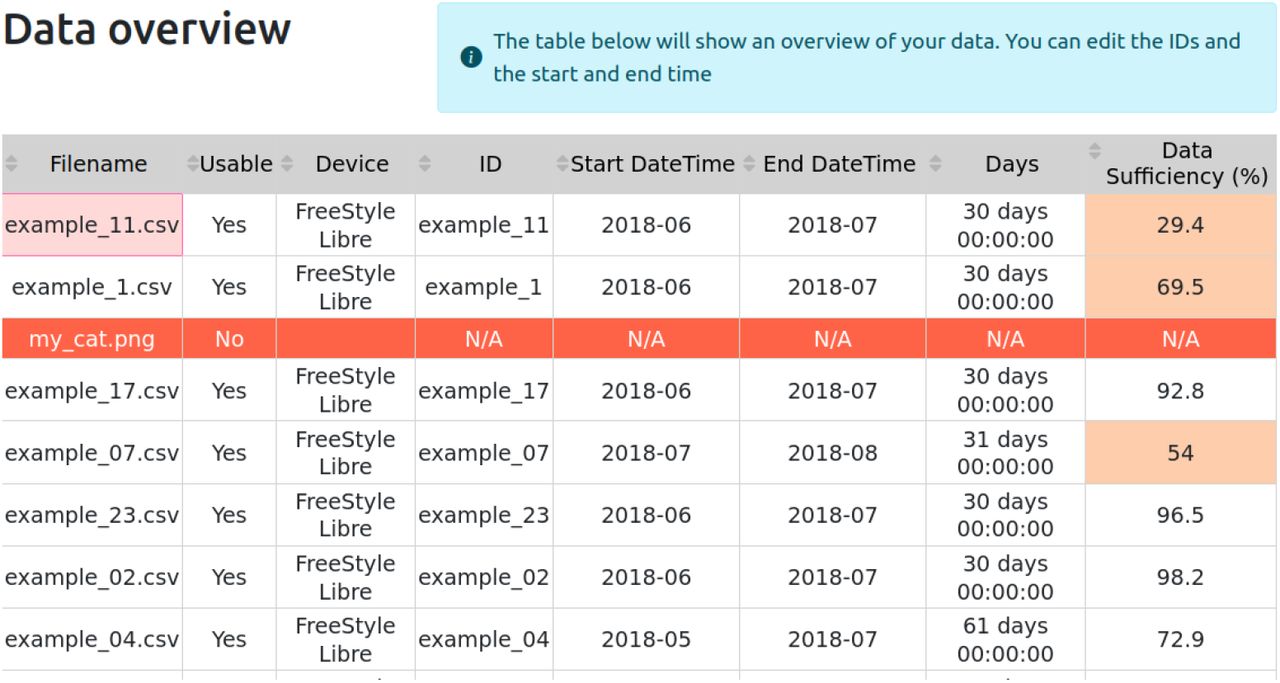Edit the ID cell example_23
Screen dimensions: 1280x683
[x=484, y=515]
